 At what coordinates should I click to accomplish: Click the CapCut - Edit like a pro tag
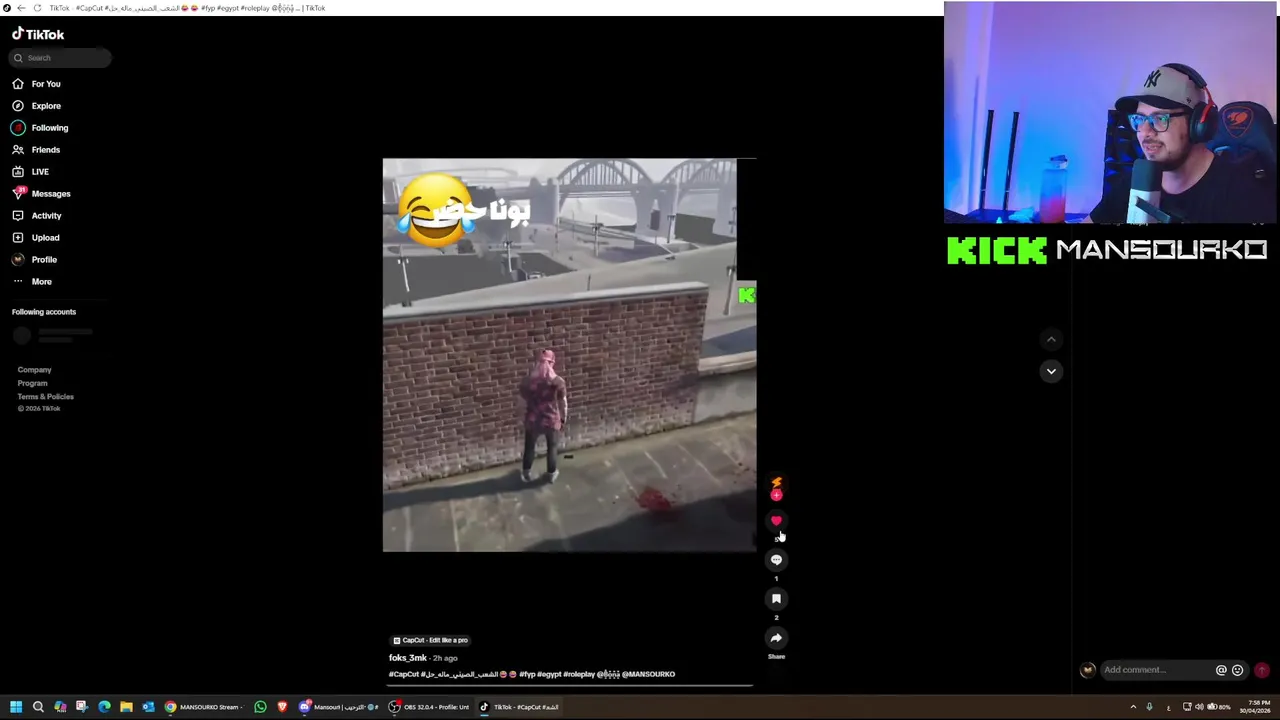click(x=430, y=640)
